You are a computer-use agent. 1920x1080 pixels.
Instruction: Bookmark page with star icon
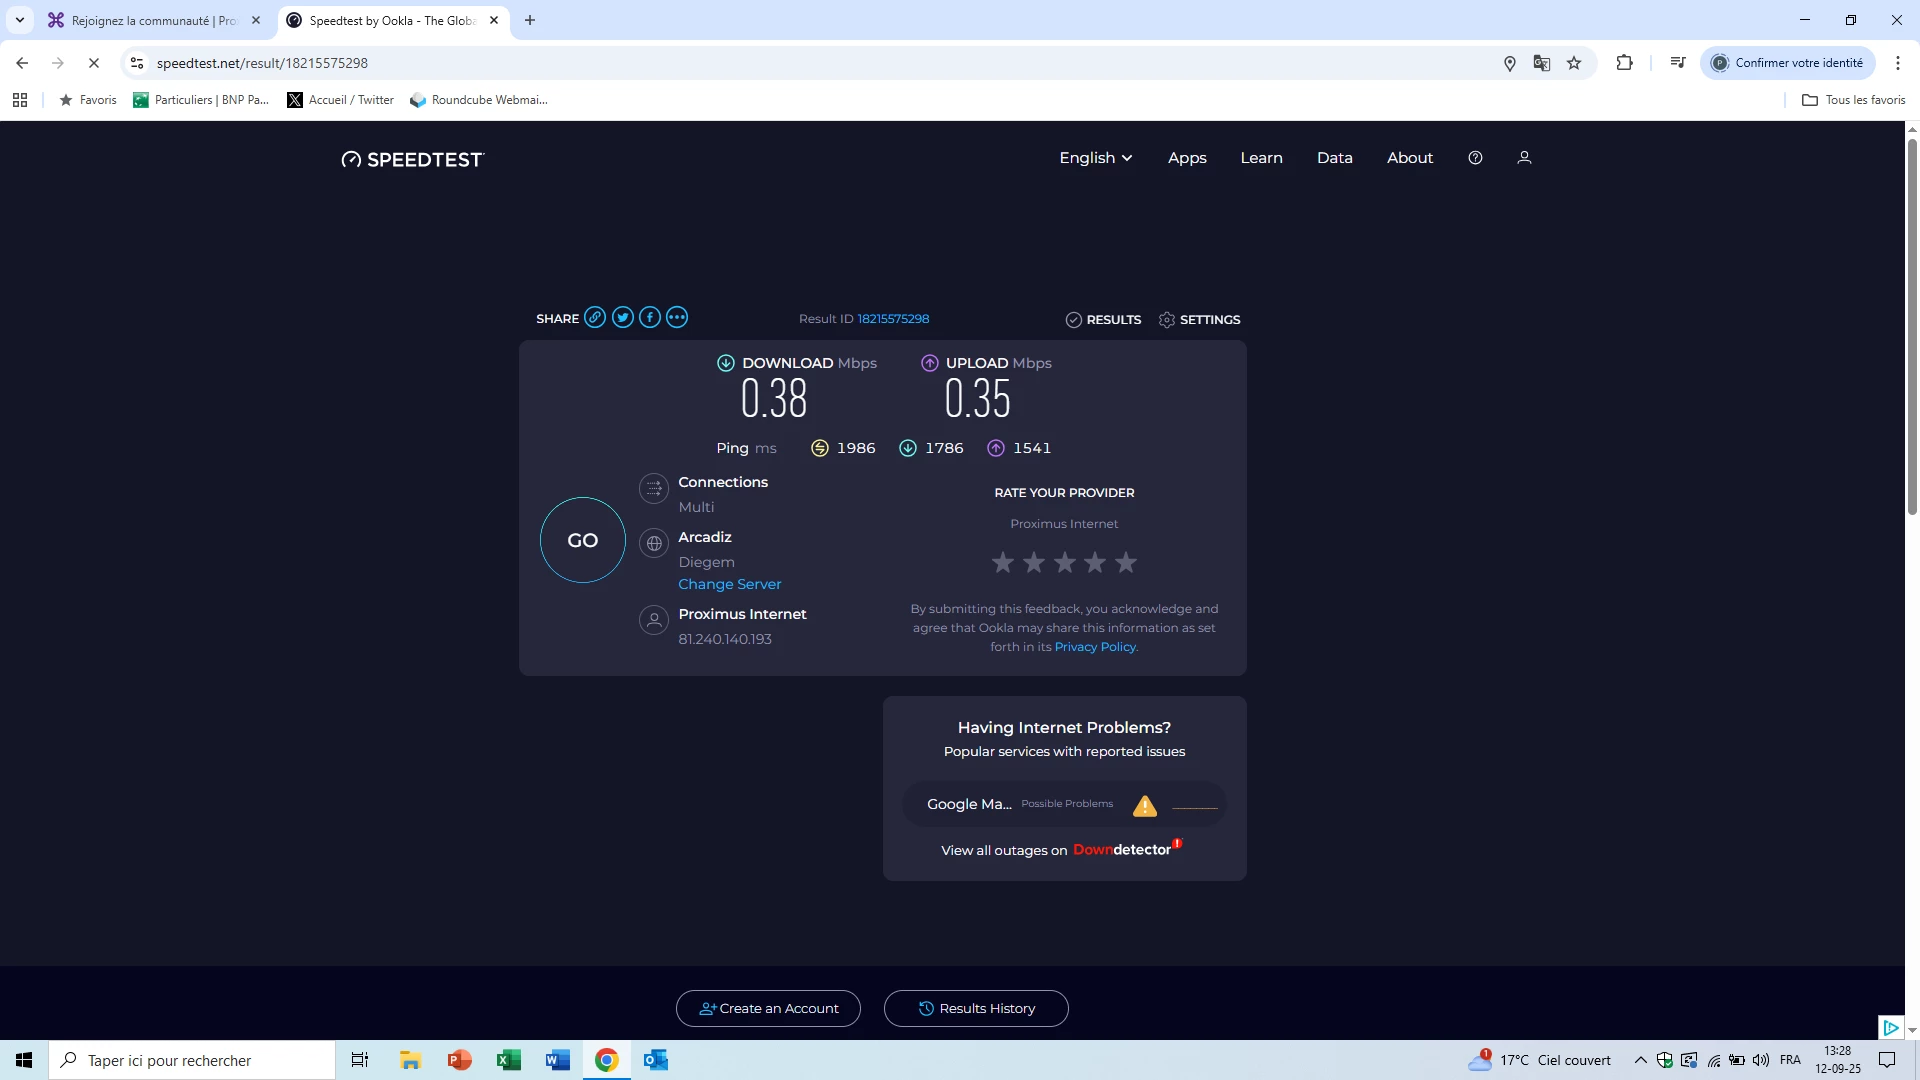[1574, 63]
